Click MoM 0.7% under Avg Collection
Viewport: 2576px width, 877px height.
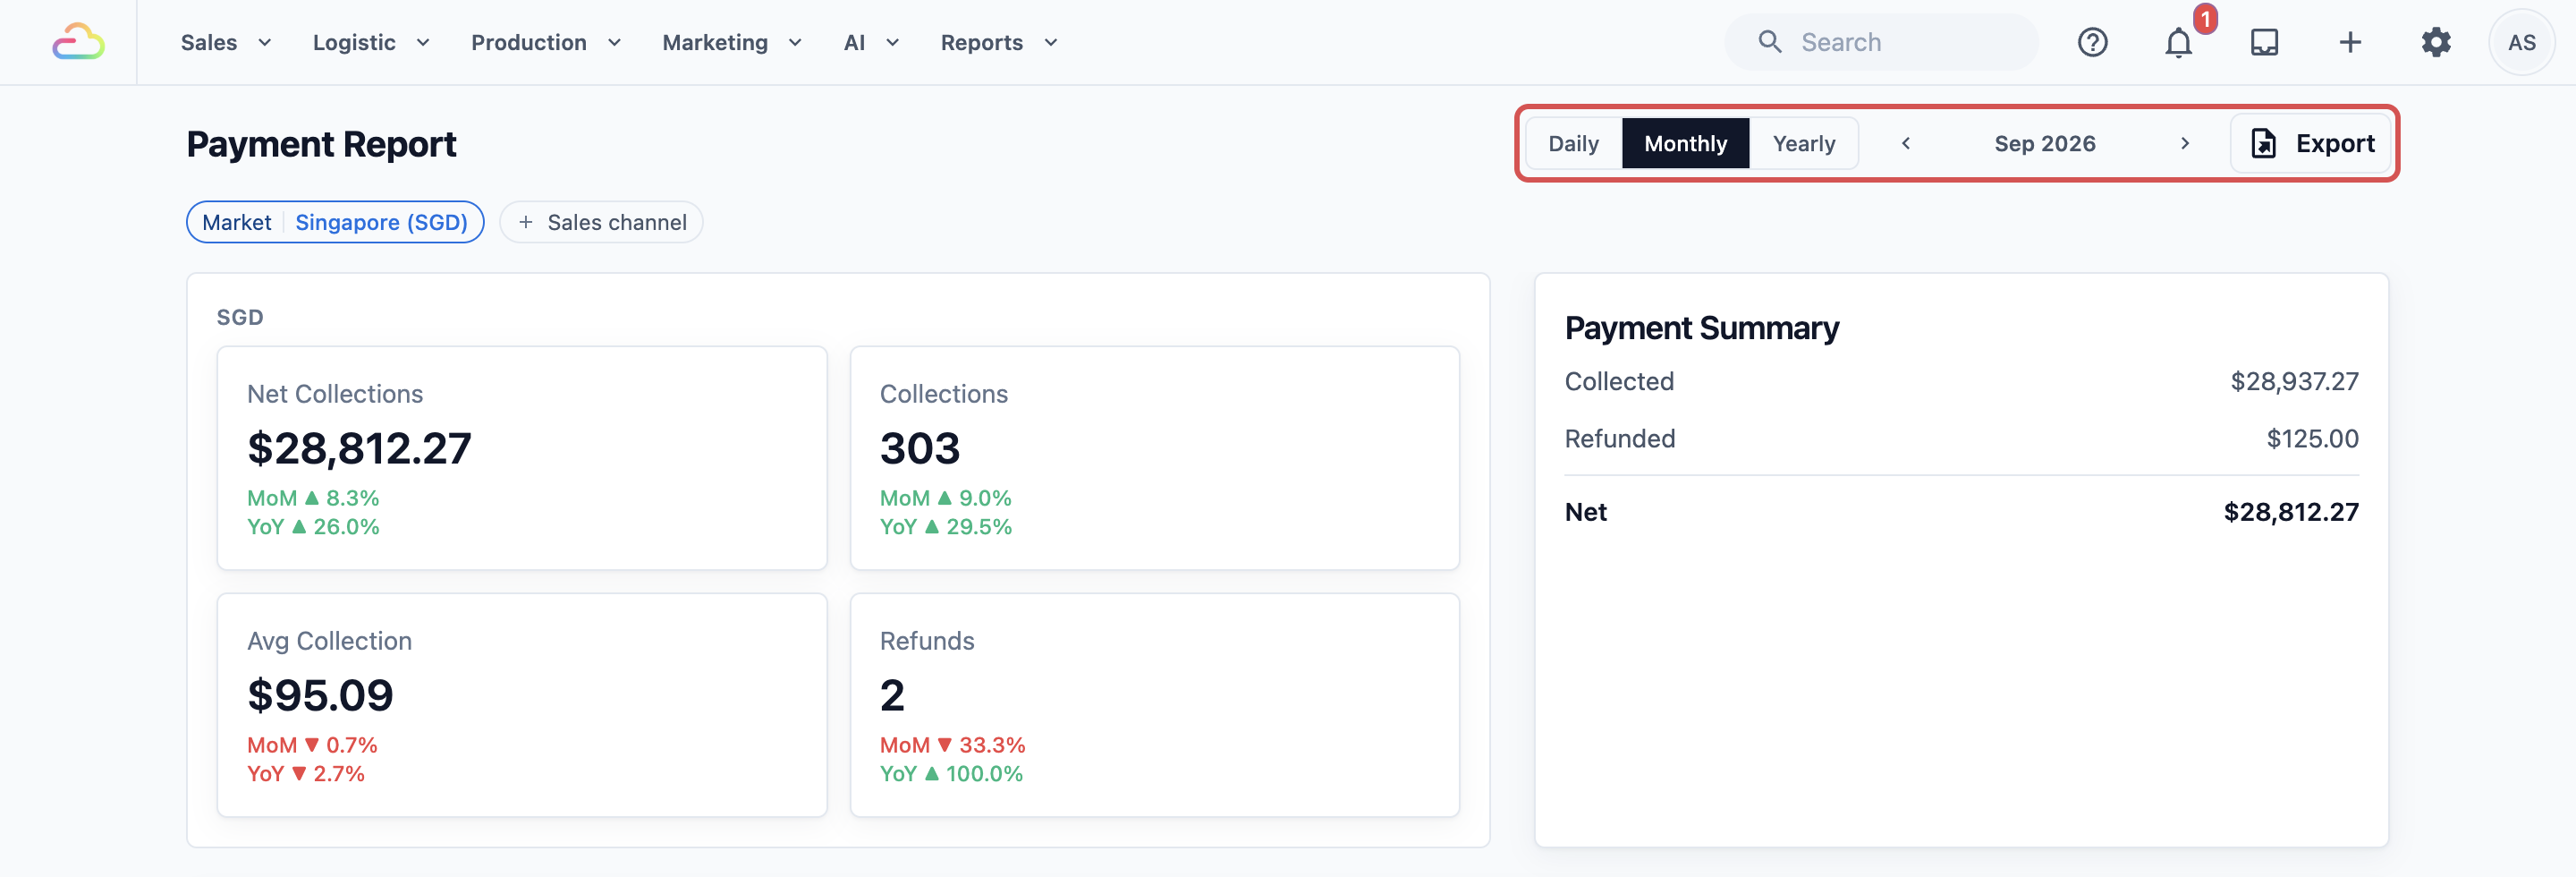[312, 745]
